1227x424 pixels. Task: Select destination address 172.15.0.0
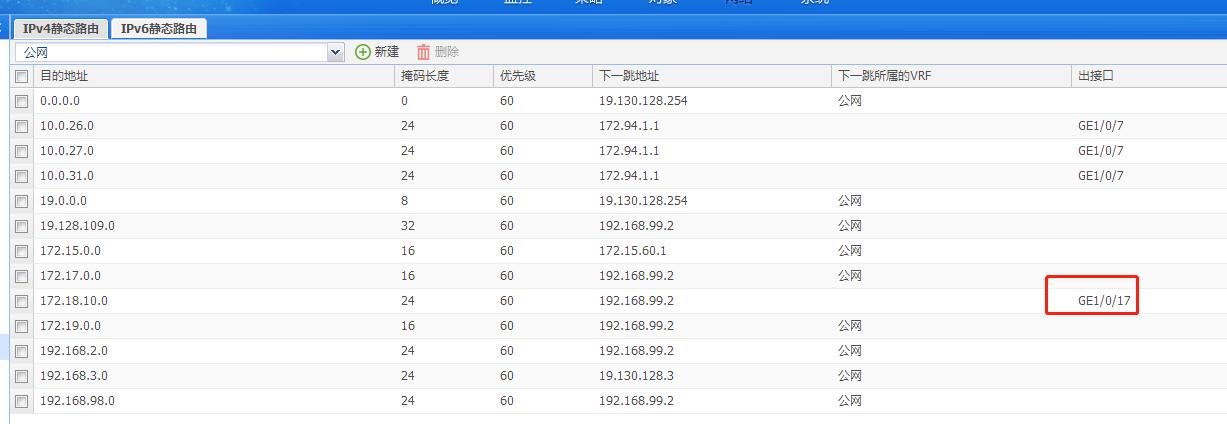(x=70, y=251)
